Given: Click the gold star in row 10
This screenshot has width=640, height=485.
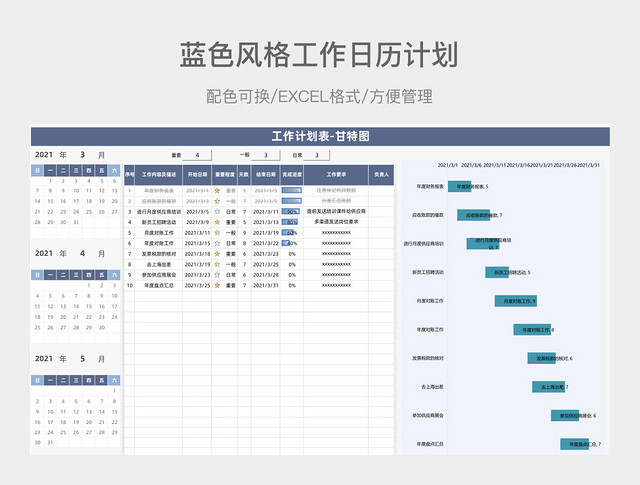Looking at the screenshot, I should [x=217, y=285].
